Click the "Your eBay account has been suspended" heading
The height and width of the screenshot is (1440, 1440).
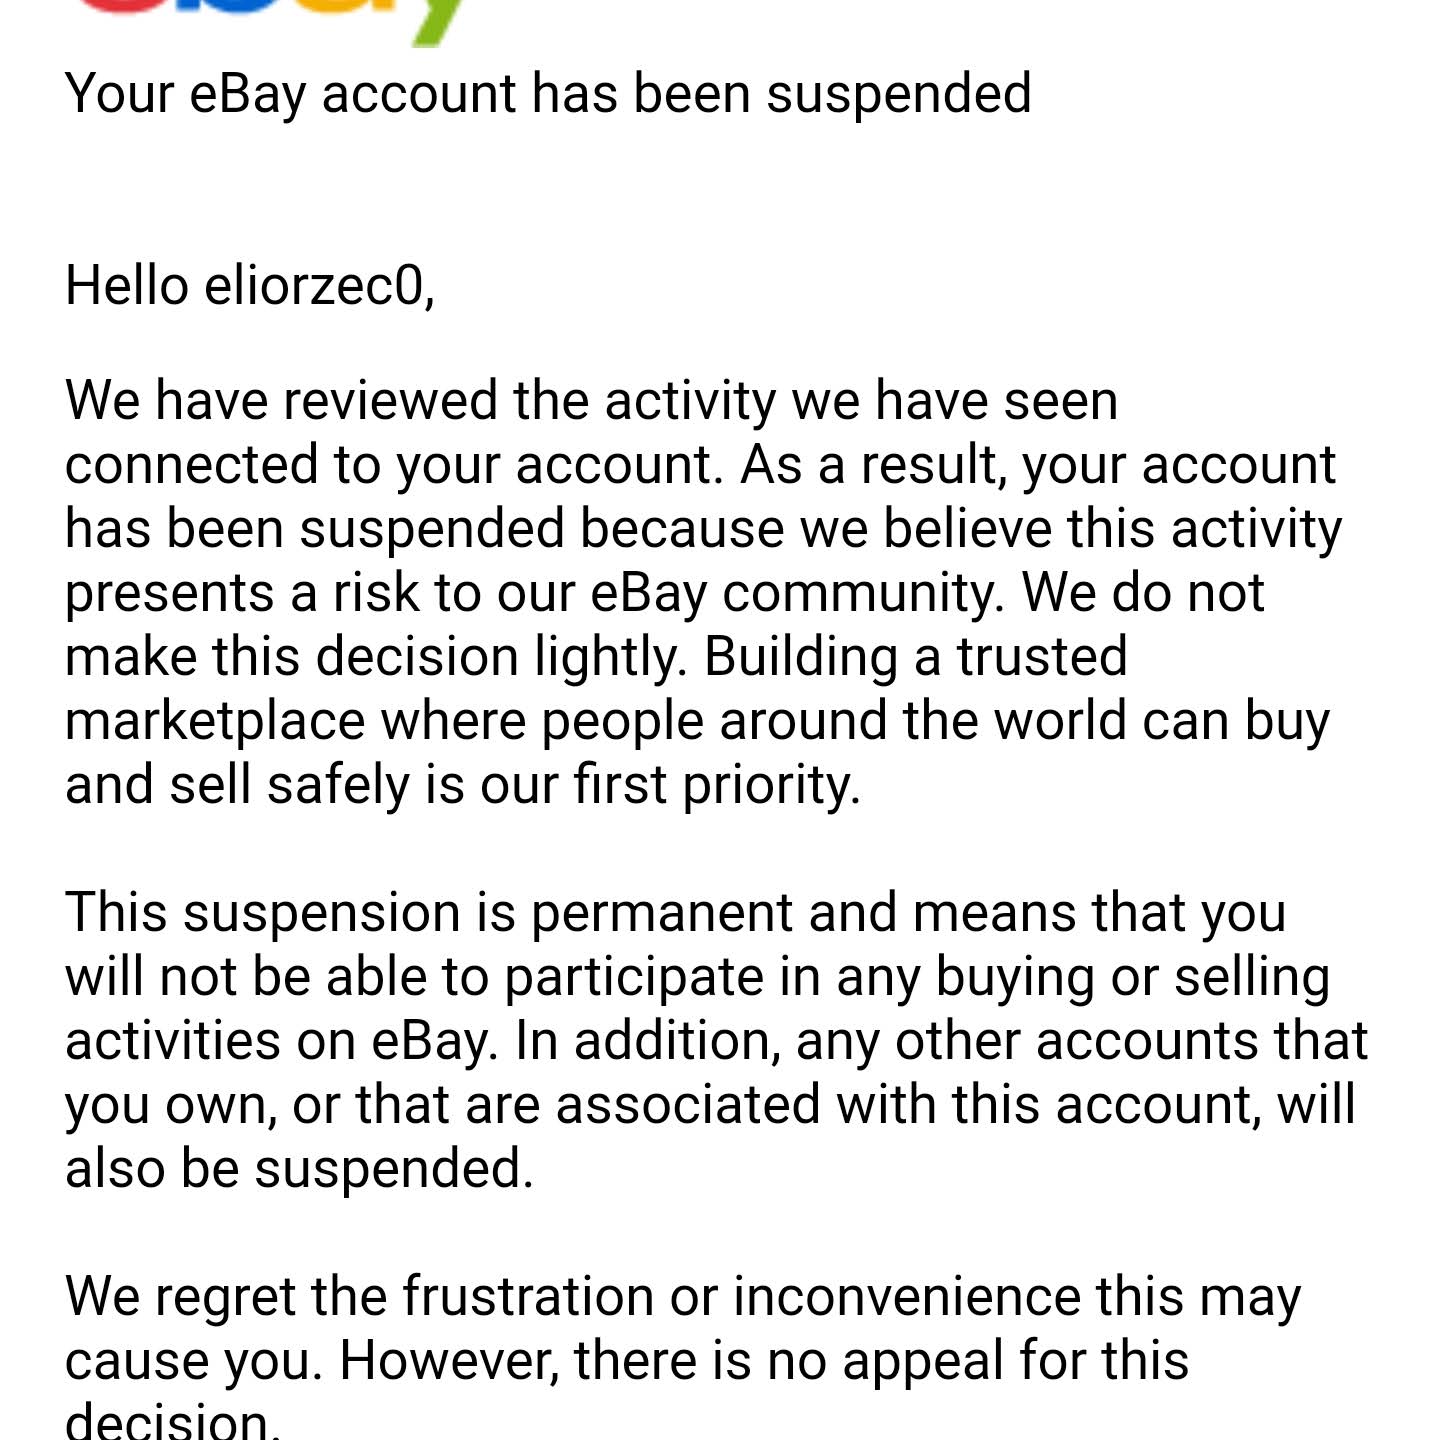[x=547, y=94]
